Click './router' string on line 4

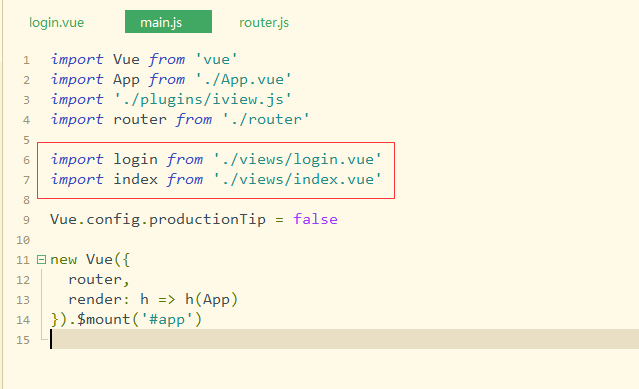(x=266, y=119)
